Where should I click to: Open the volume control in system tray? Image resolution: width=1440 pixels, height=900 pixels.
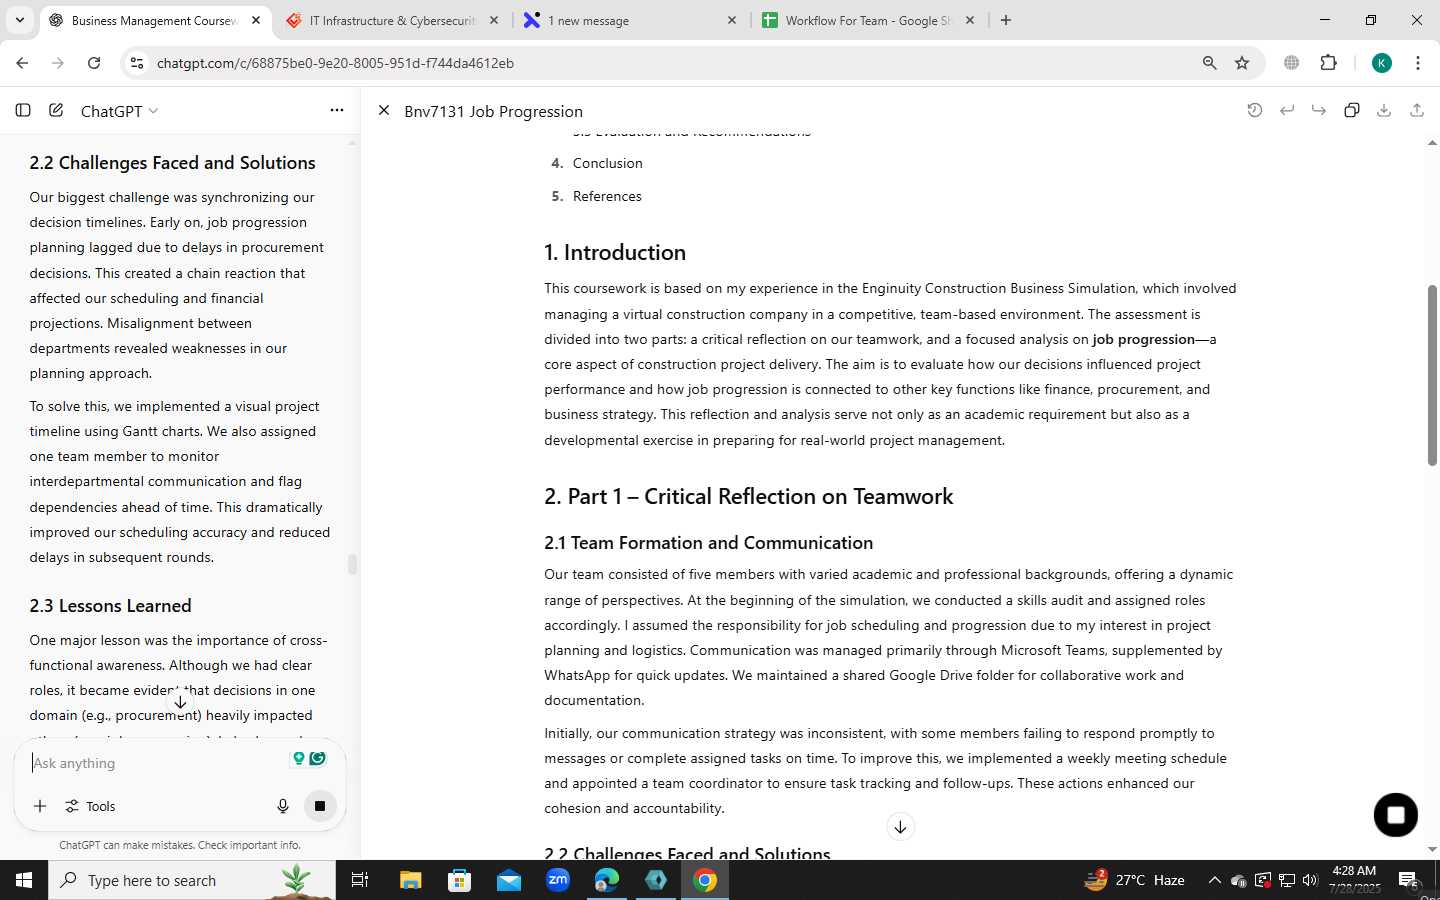click(1310, 880)
